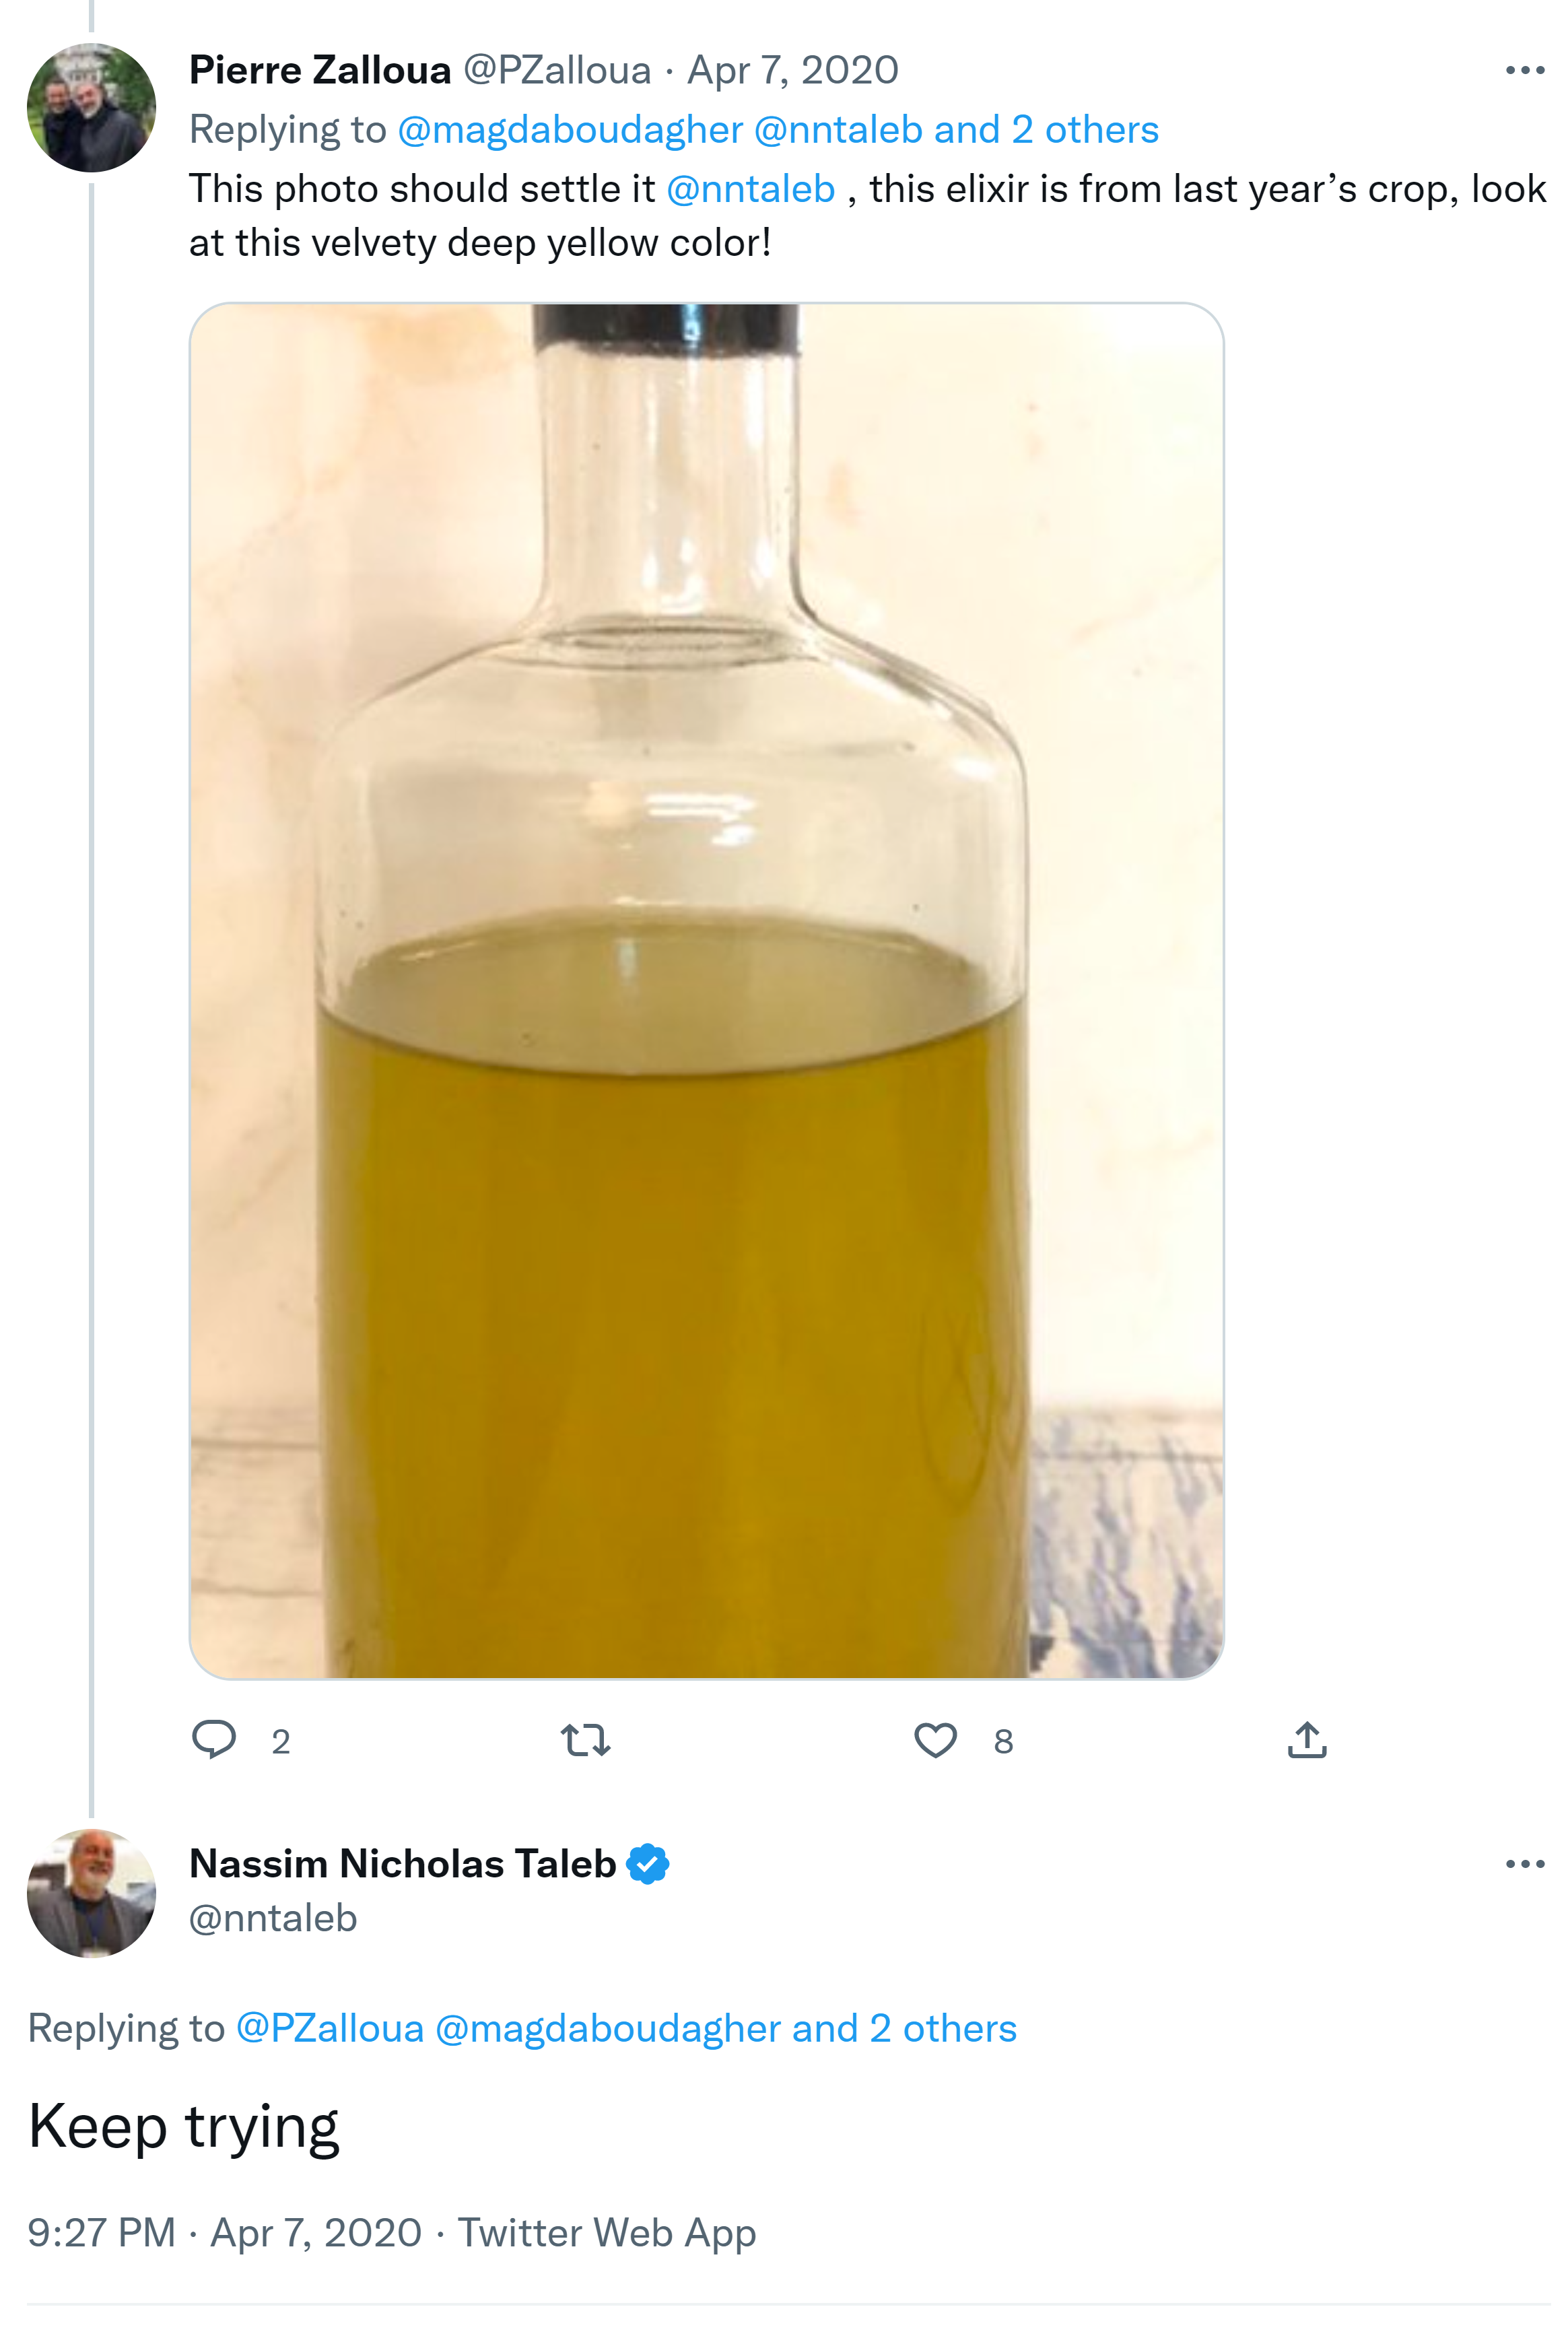Click the share icon under the olive oil photo
The width and height of the screenshot is (1568, 2340).
click(1307, 1740)
